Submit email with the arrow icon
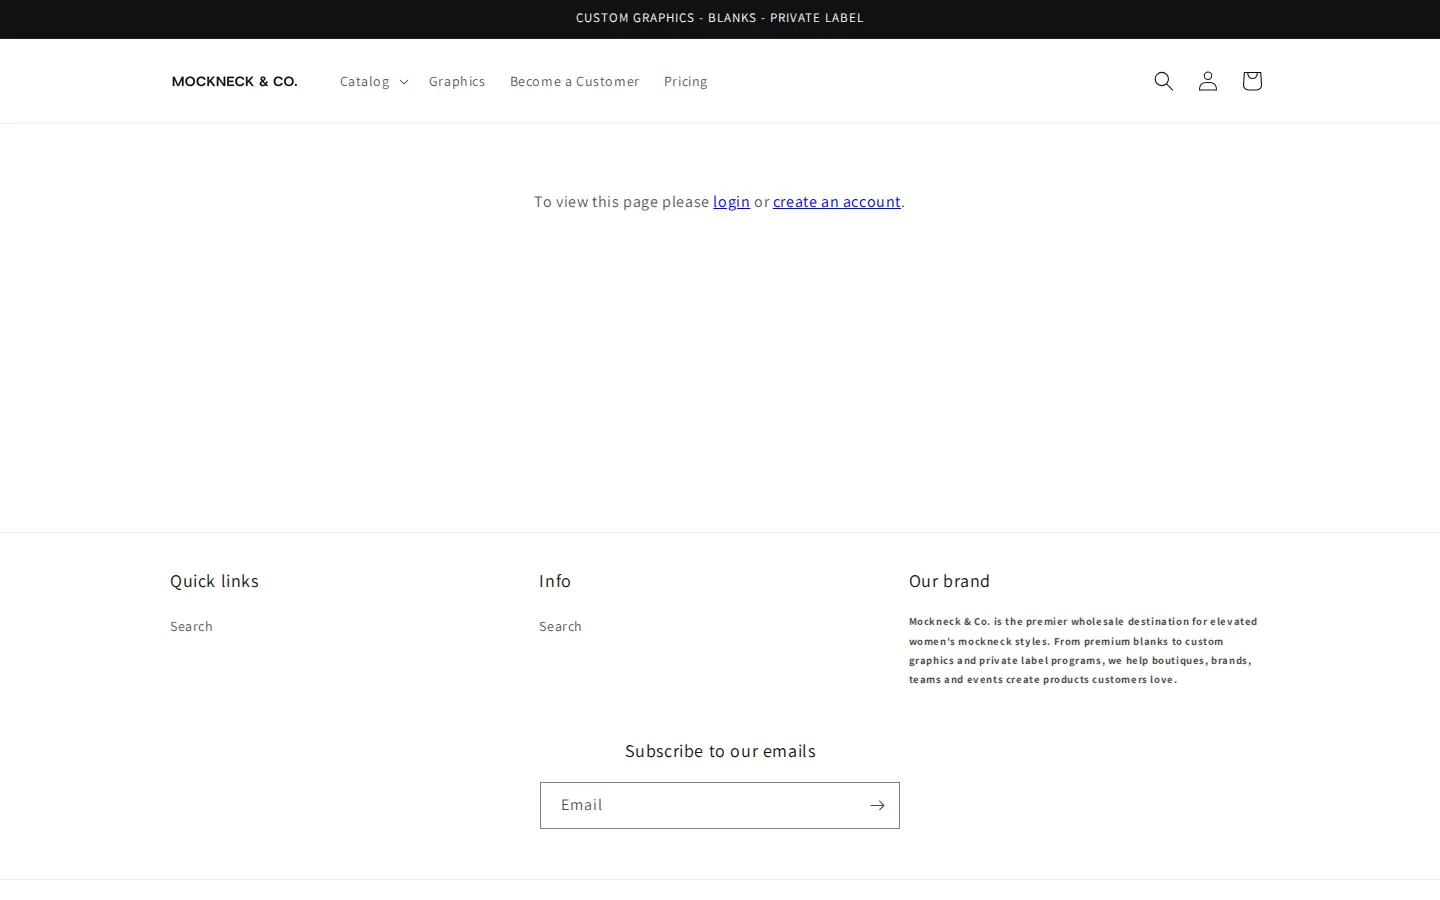 [x=877, y=805]
